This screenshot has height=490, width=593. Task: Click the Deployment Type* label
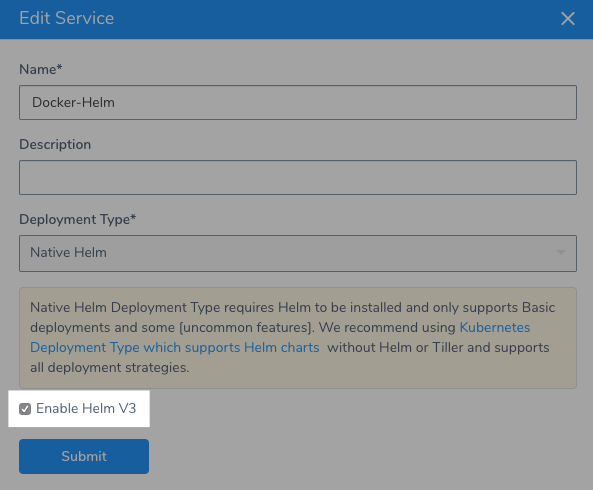[x=78, y=219]
